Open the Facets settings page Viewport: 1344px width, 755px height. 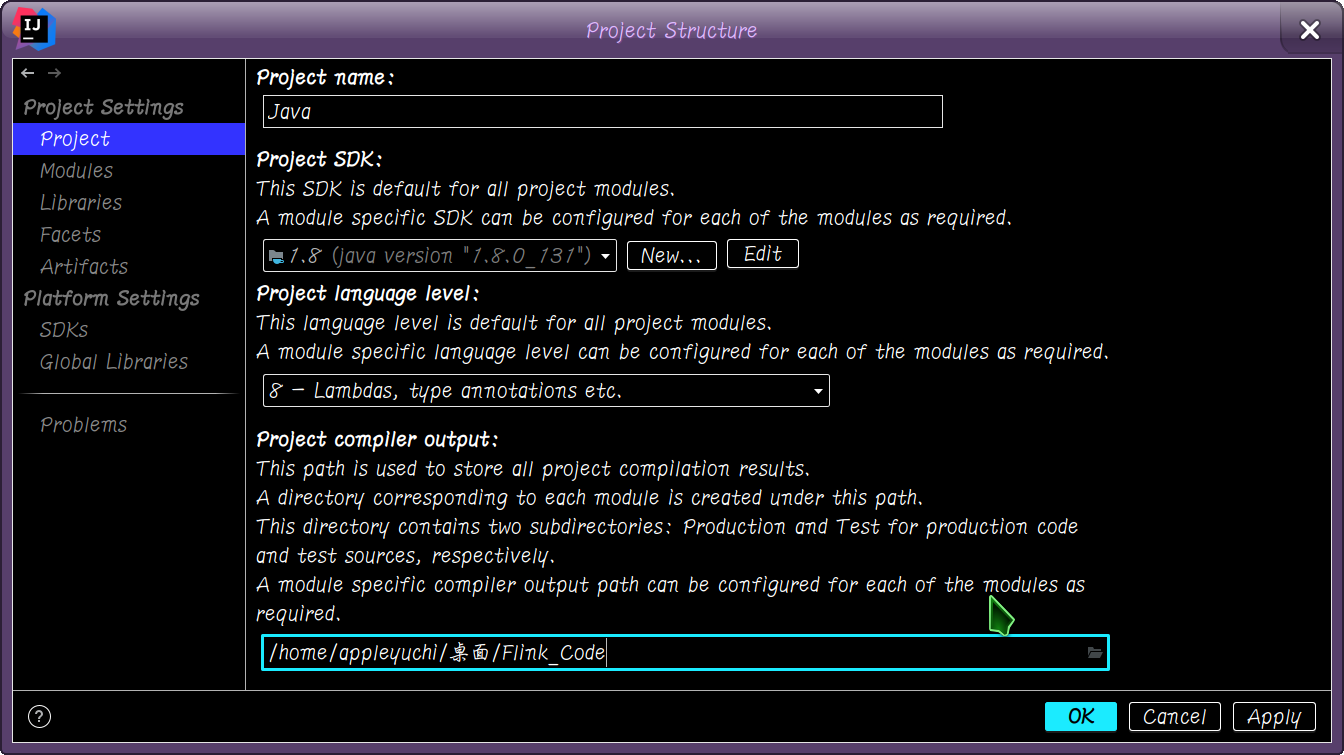click(x=70, y=235)
